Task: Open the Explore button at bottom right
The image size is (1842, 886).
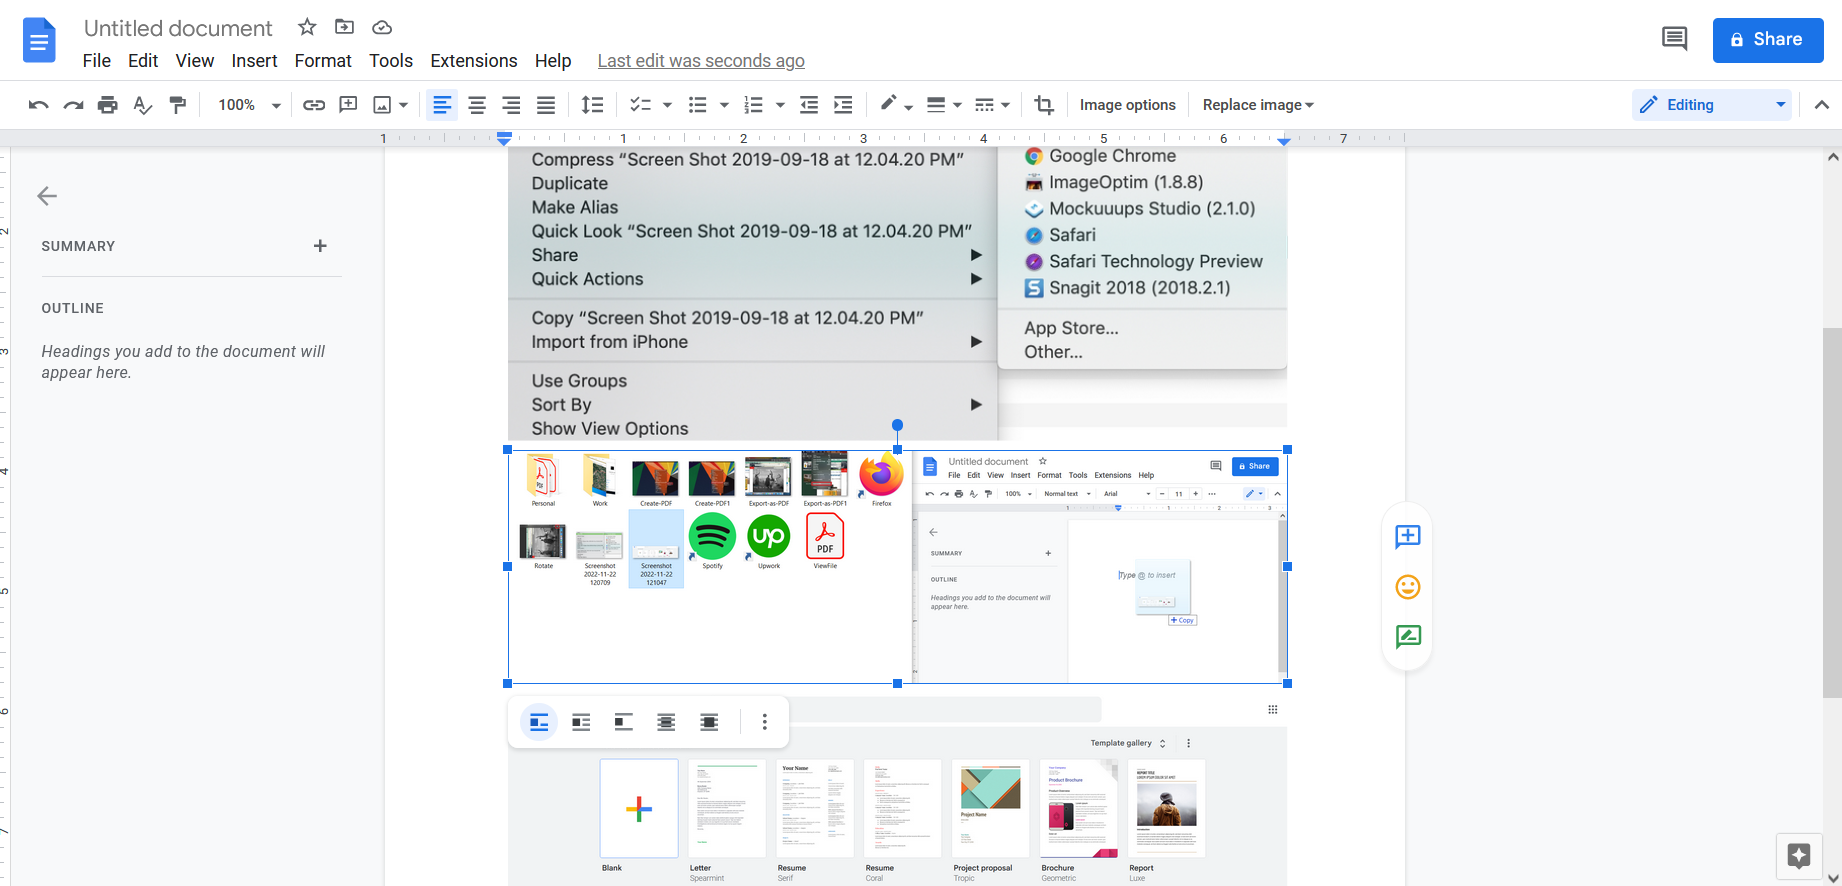Action: (1799, 856)
